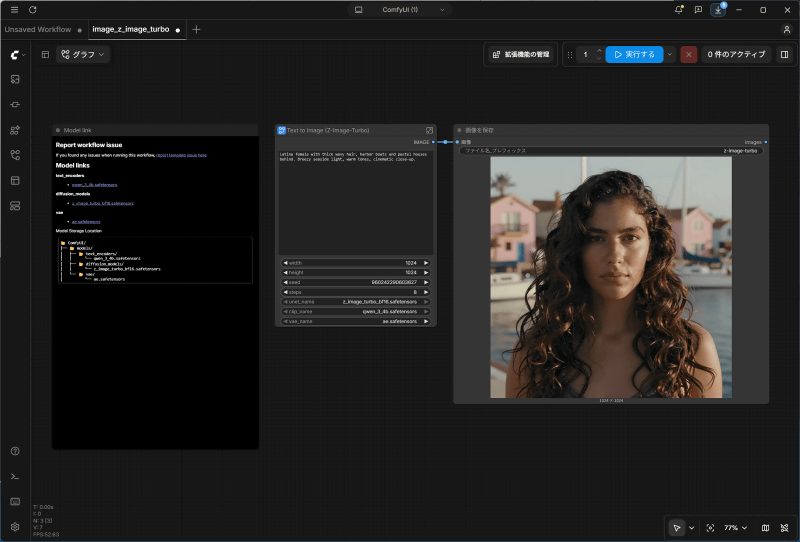This screenshot has width=800, height=542.
Task: Click the notification bell icon
Action: 679,10
